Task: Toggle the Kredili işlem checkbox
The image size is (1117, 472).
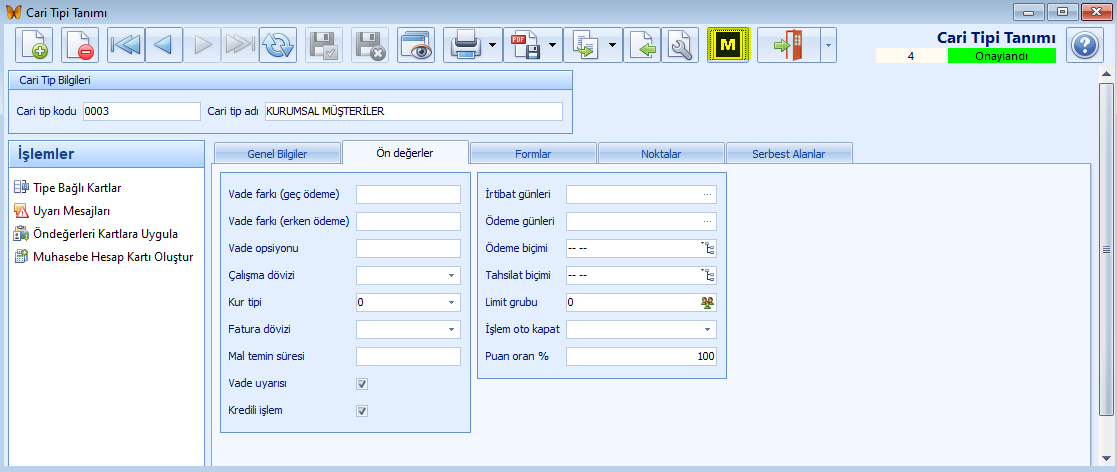Action: click(362, 410)
